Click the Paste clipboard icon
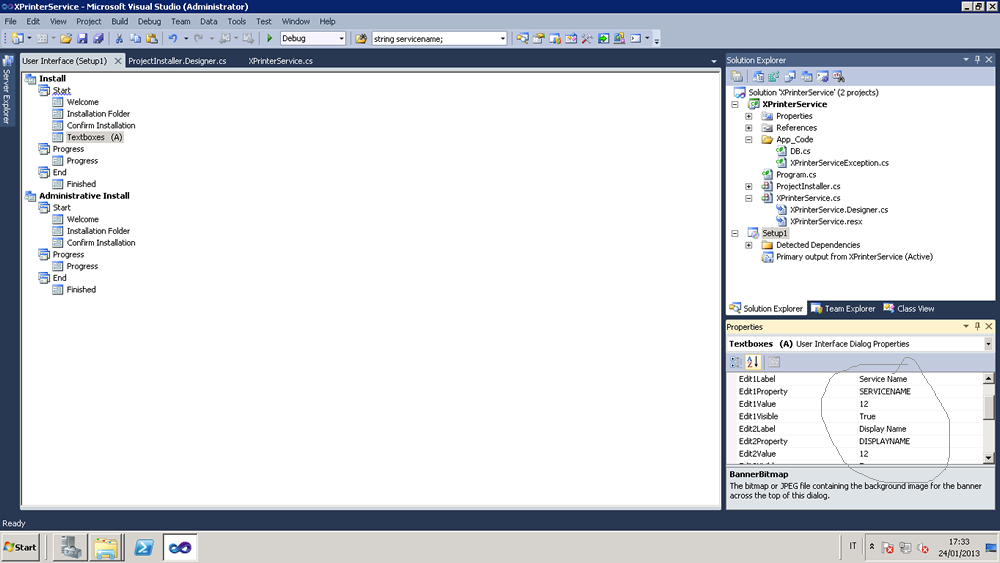 [152, 38]
